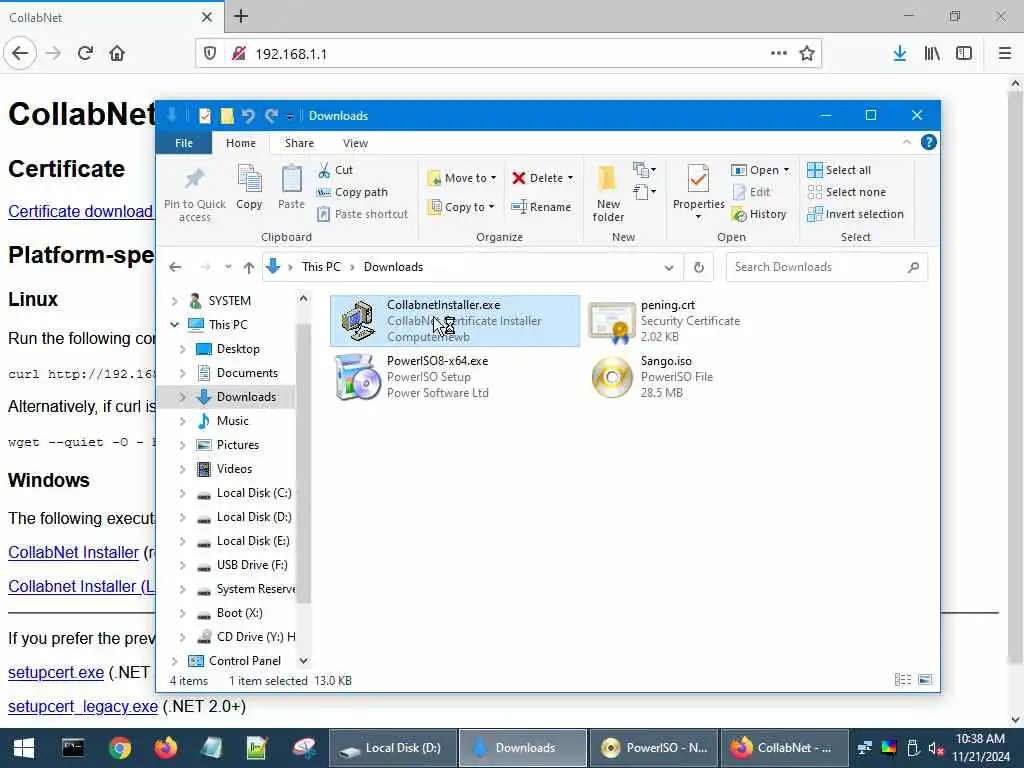1024x768 pixels.
Task: Open Chrome from the taskbar
Action: (120, 748)
